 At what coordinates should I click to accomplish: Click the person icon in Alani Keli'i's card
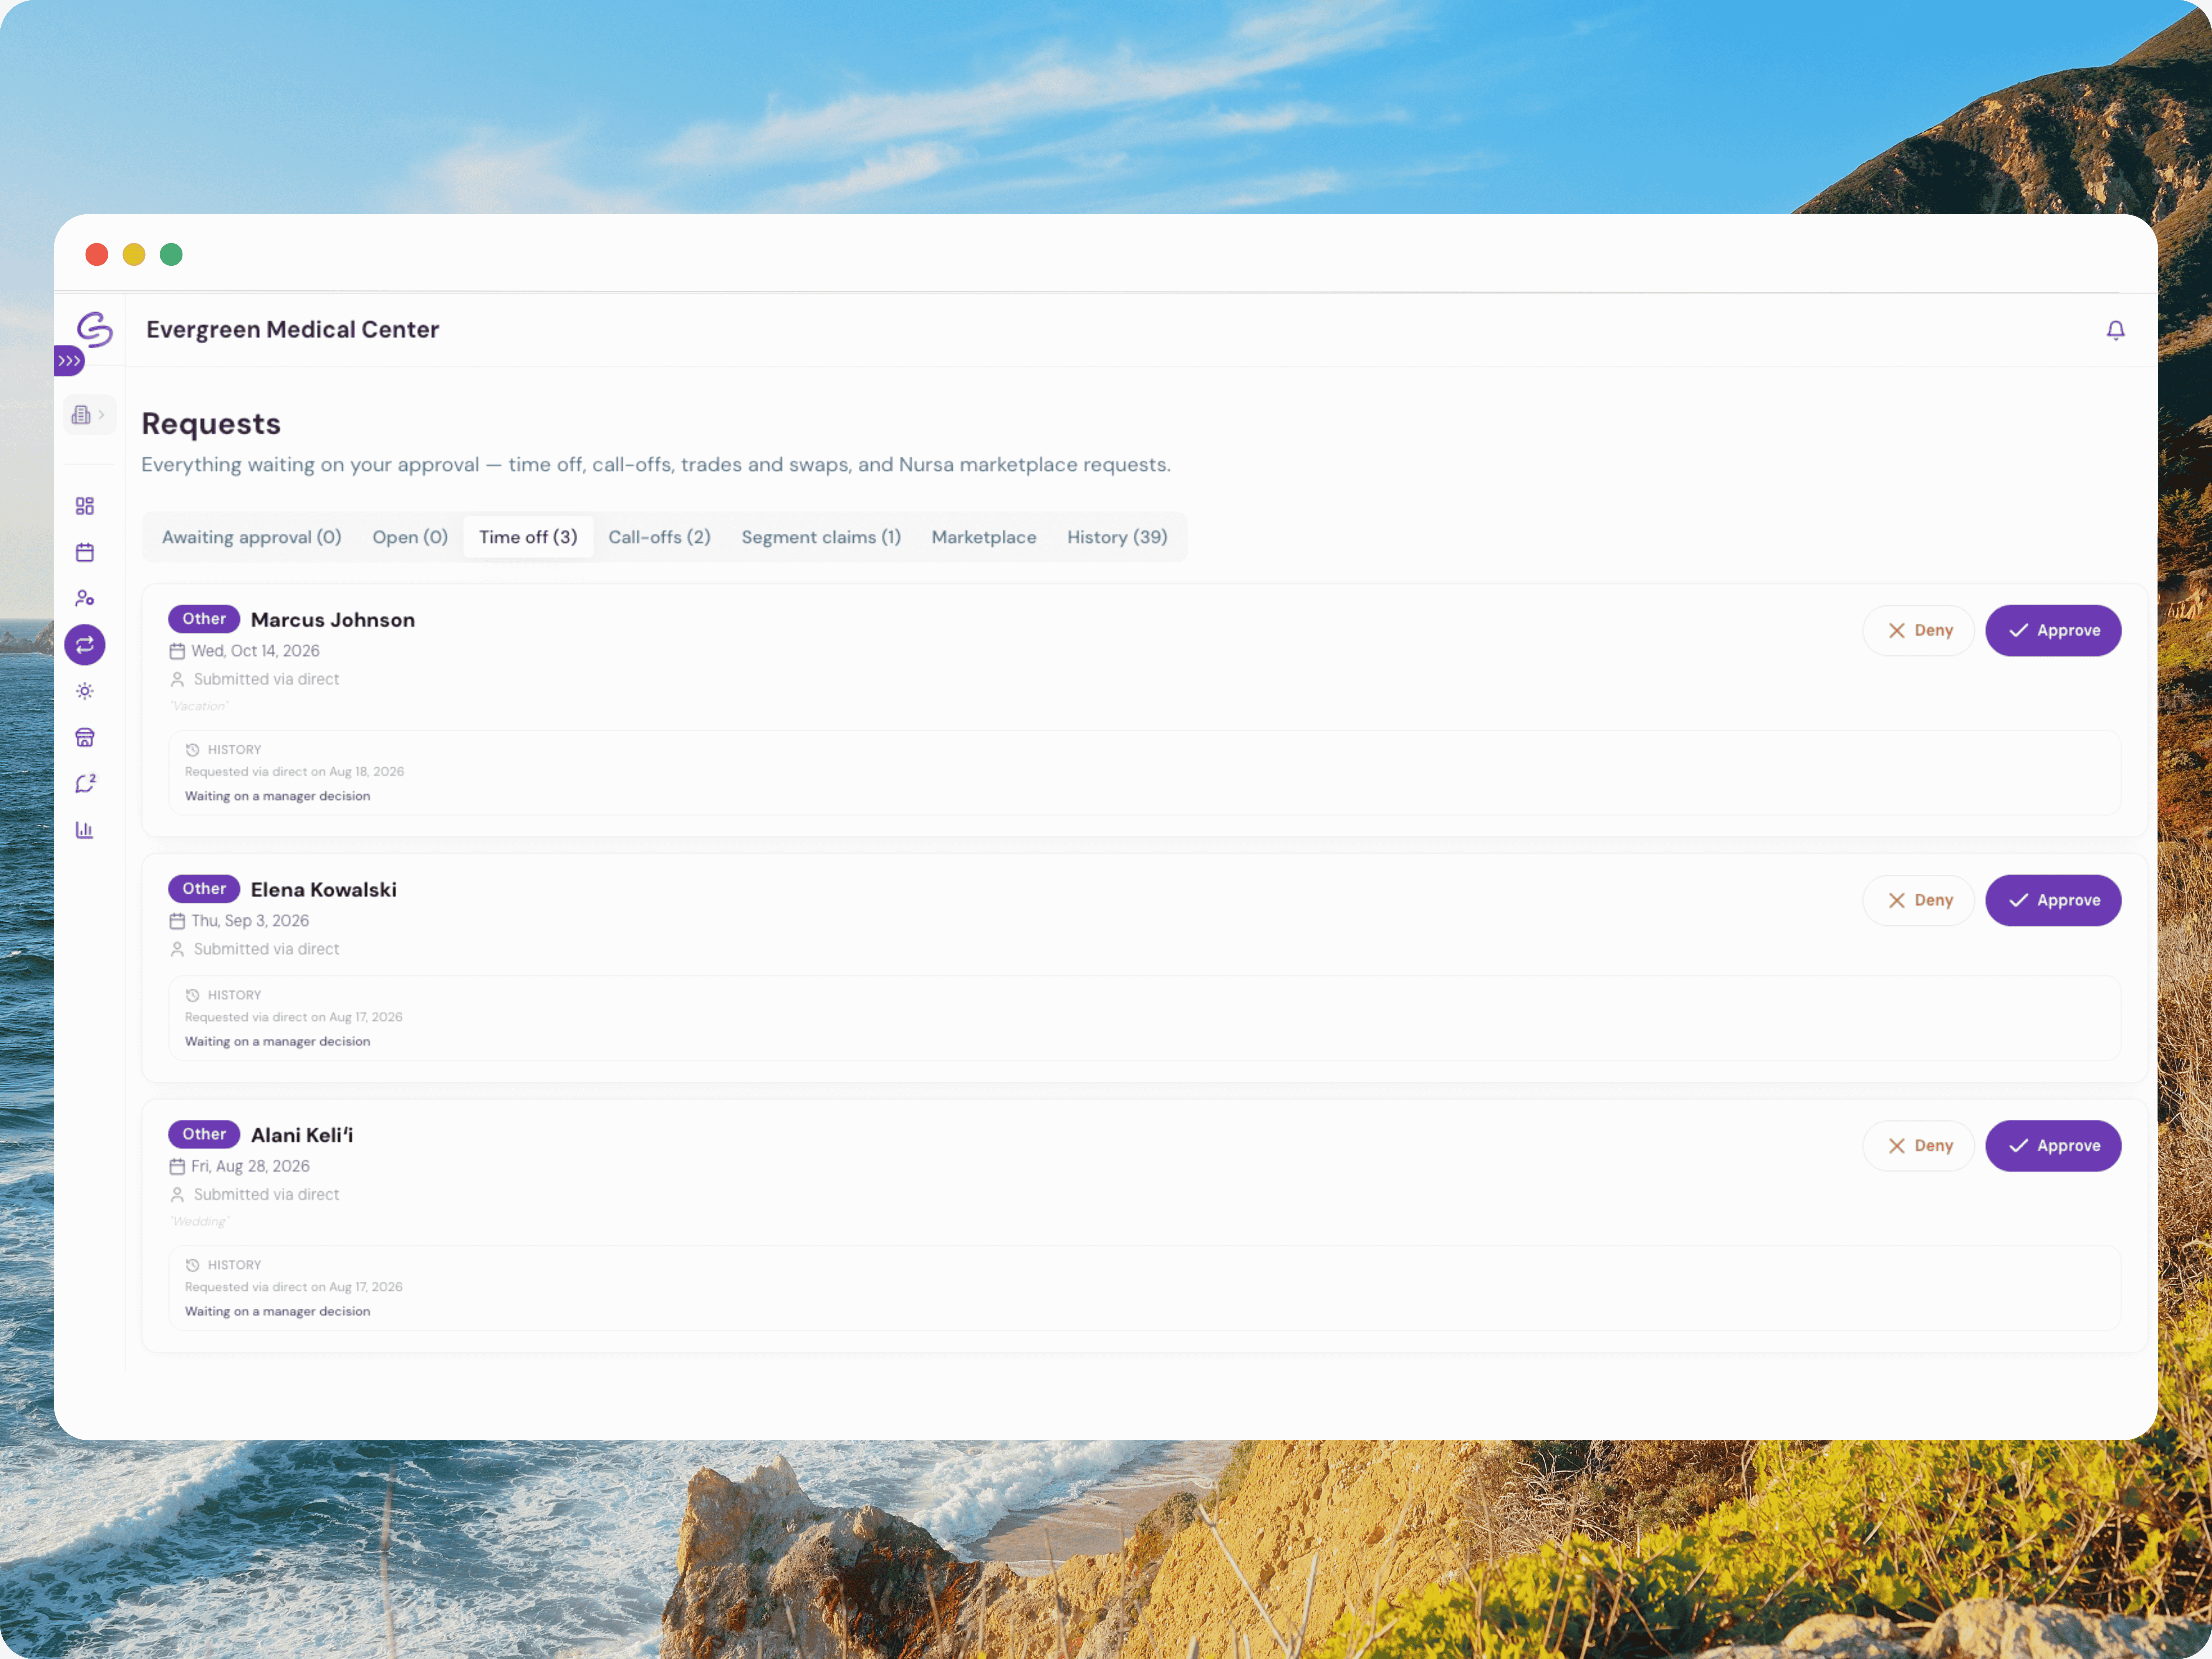177,1195
